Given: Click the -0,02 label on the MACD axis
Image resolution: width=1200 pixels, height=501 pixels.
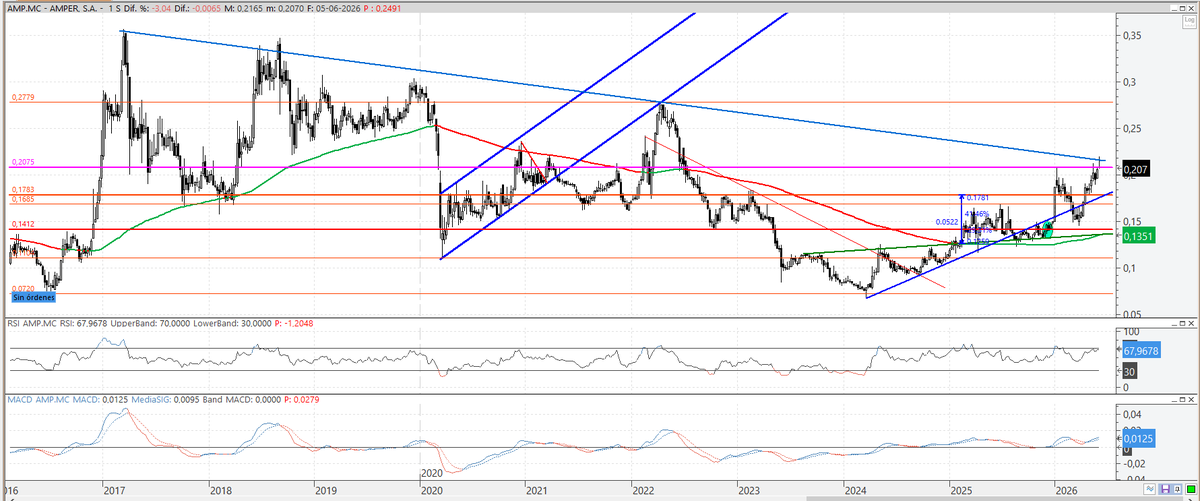Looking at the screenshot, I should point(1136,463).
